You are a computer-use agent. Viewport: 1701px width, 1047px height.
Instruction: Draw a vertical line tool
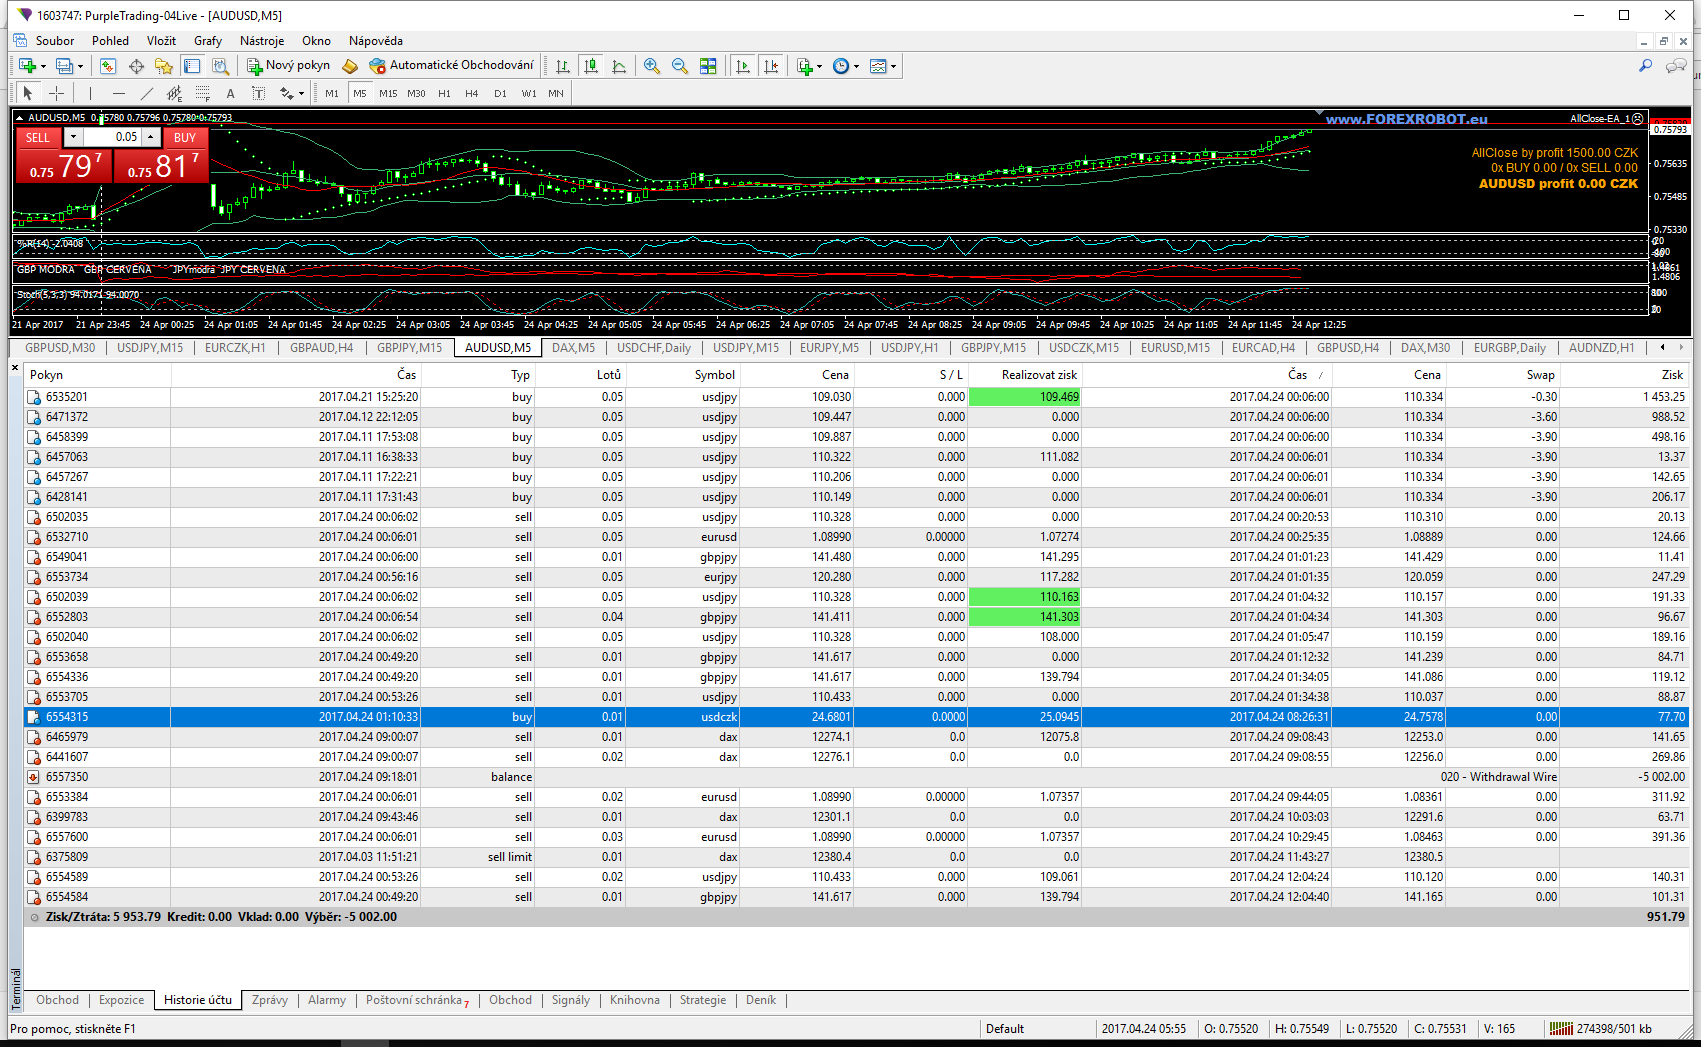[x=90, y=93]
